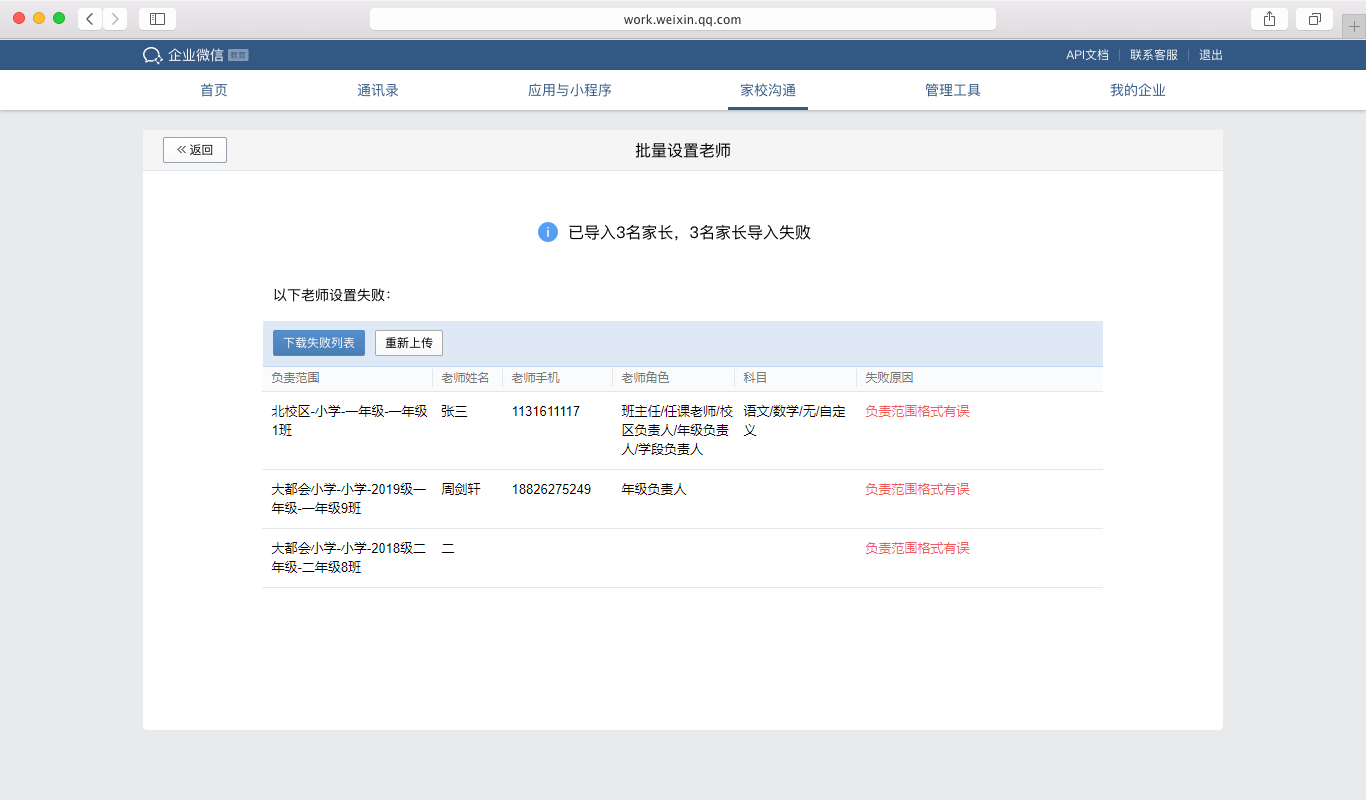Click the 重新上传 button
The width and height of the screenshot is (1366, 800).
coord(409,343)
